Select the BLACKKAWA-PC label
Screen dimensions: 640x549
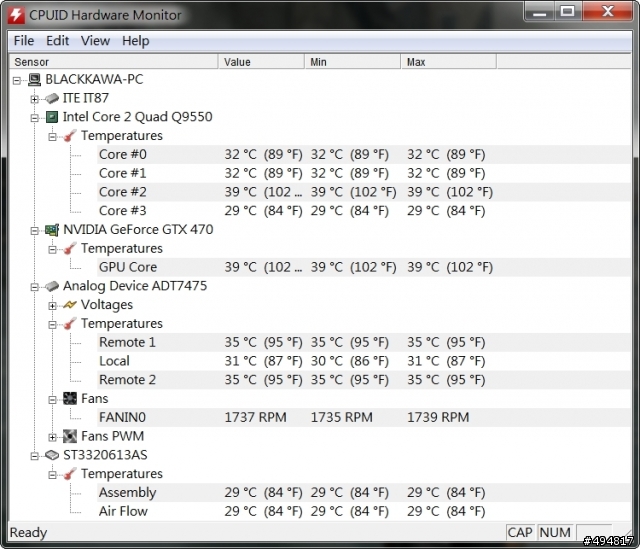point(94,80)
